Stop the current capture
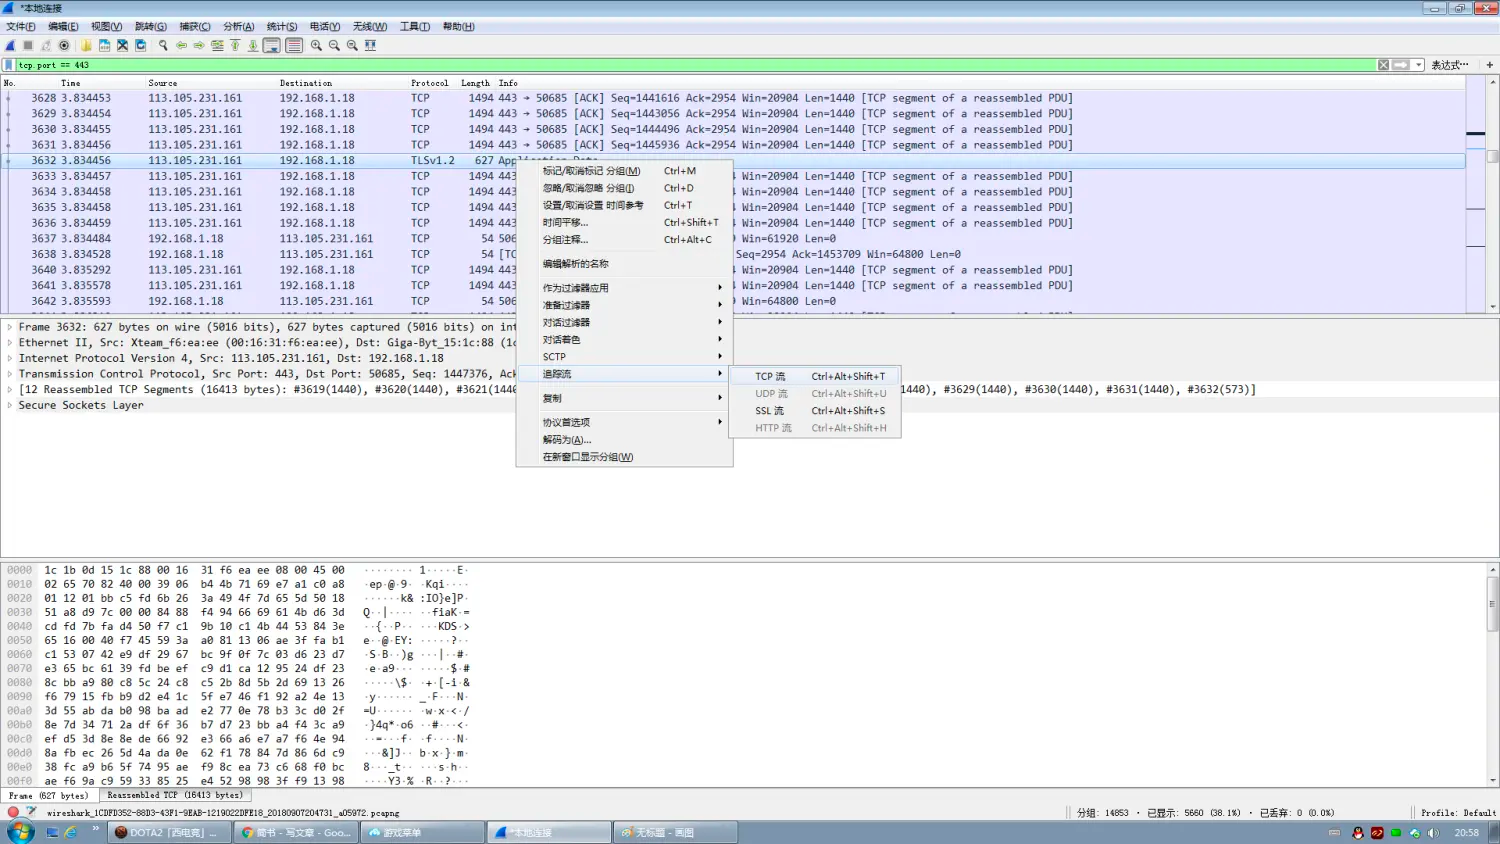 28,45
